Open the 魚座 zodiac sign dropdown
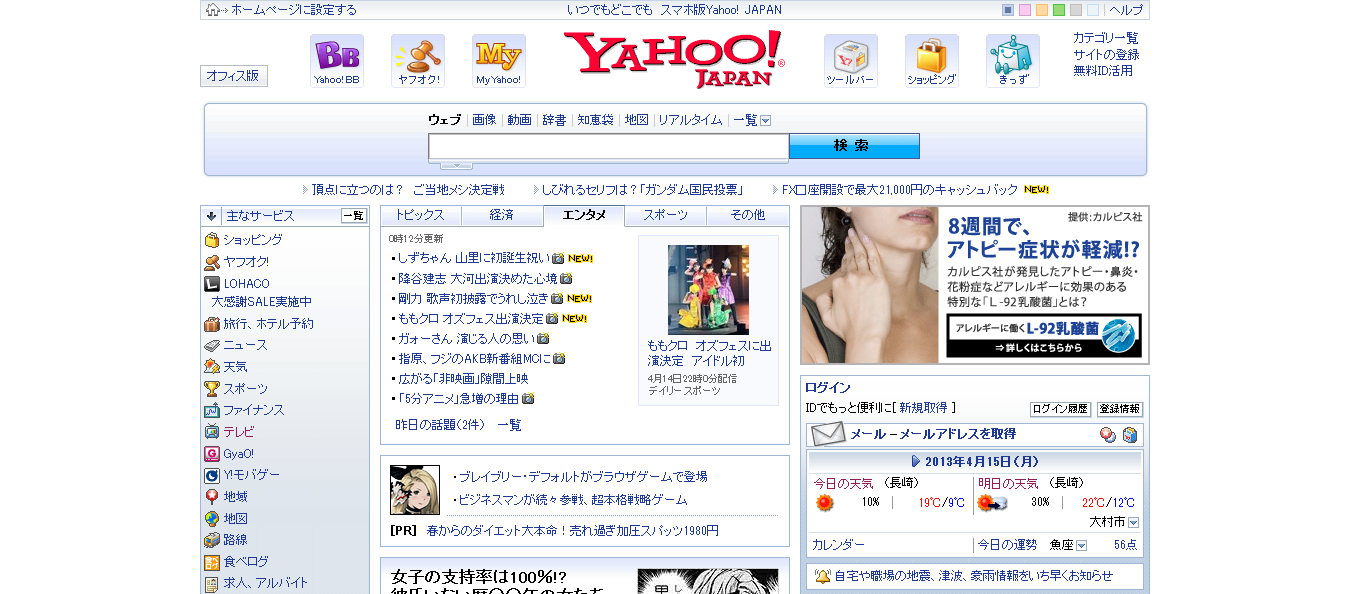The height and width of the screenshot is (594, 1349). 1081,545
